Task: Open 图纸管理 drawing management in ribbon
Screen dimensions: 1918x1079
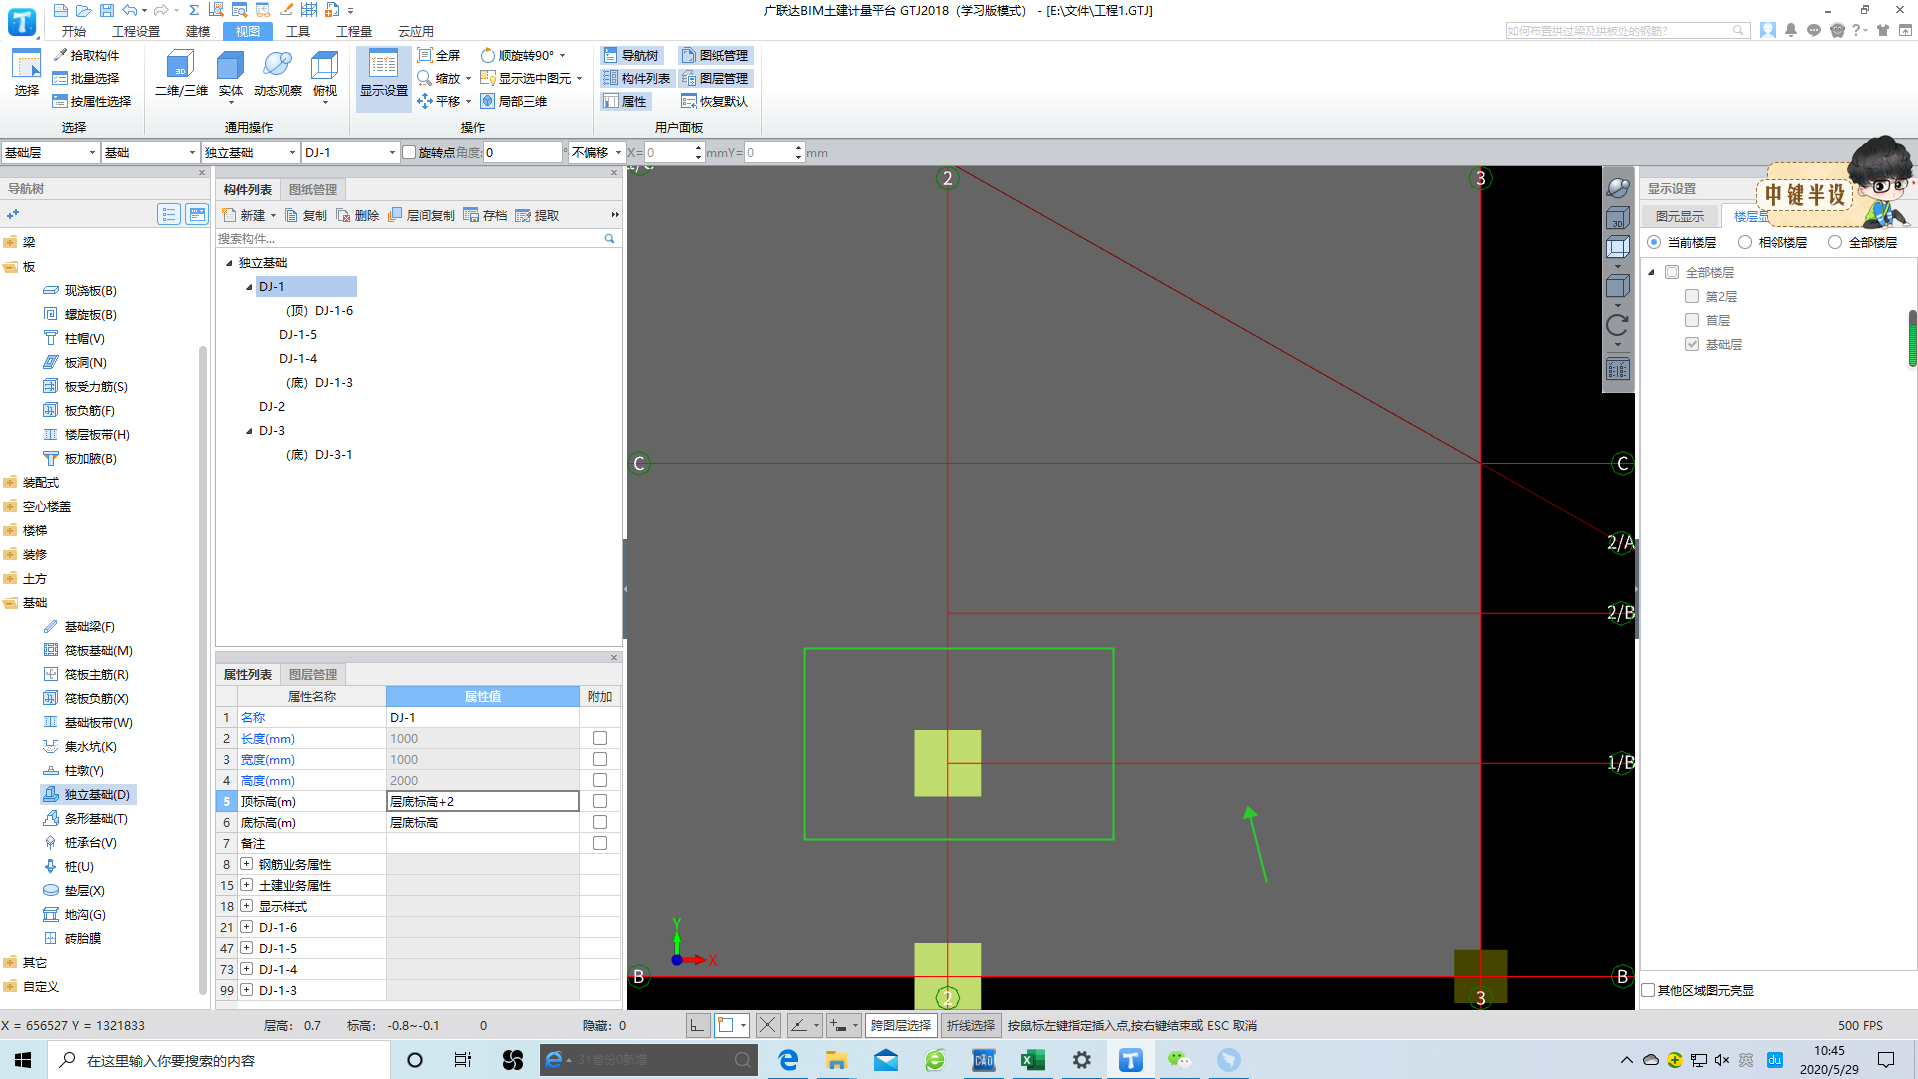Action: (714, 55)
